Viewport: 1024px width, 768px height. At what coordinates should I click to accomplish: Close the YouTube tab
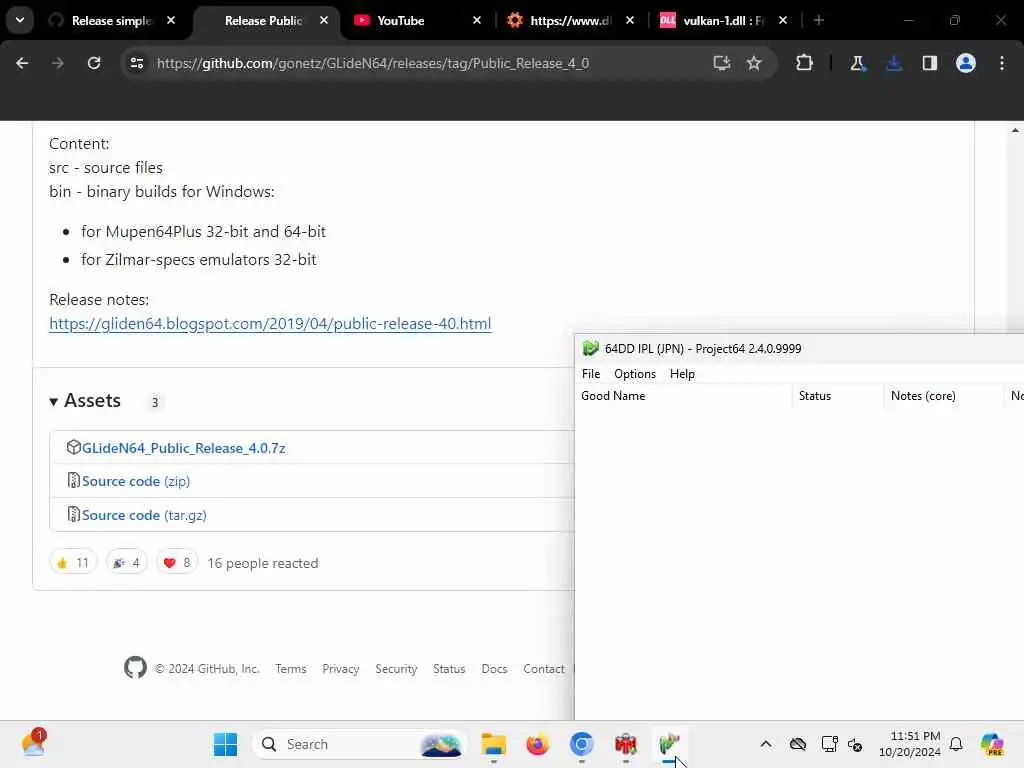[x=477, y=21]
